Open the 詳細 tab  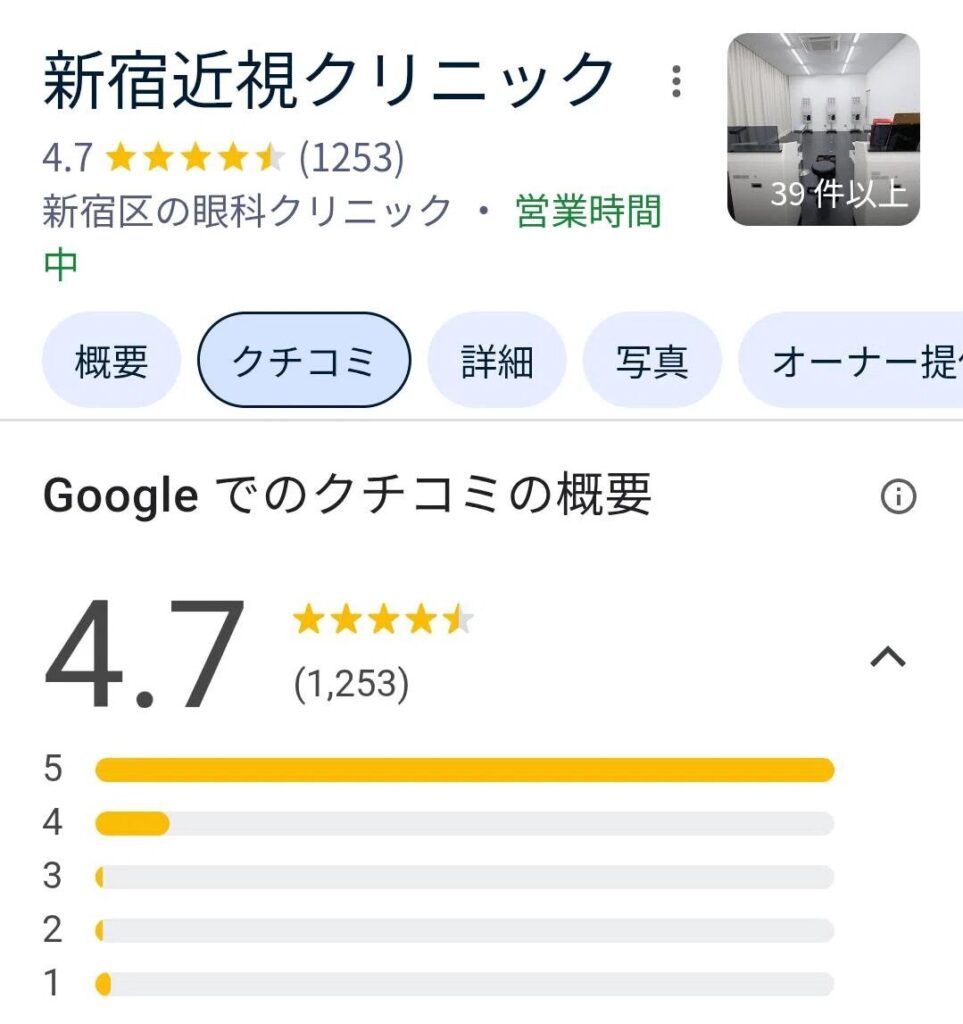pyautogui.click(x=496, y=361)
